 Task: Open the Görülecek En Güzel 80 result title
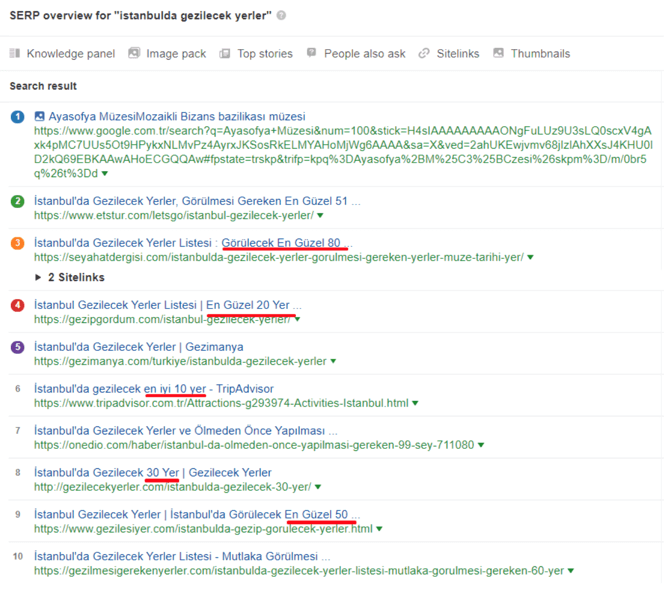(193, 243)
